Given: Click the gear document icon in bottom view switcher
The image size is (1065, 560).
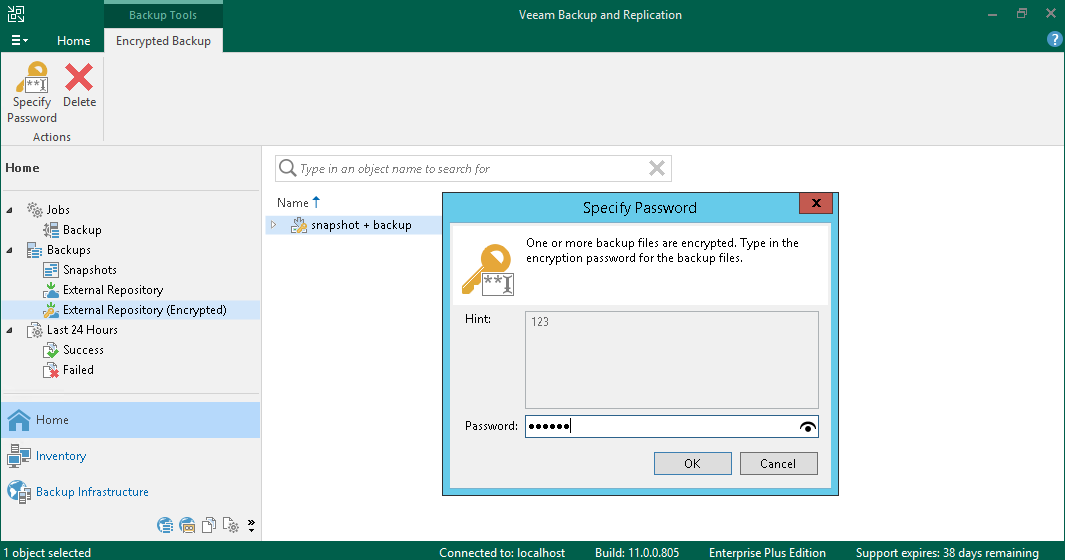Looking at the screenshot, I should click(231, 525).
